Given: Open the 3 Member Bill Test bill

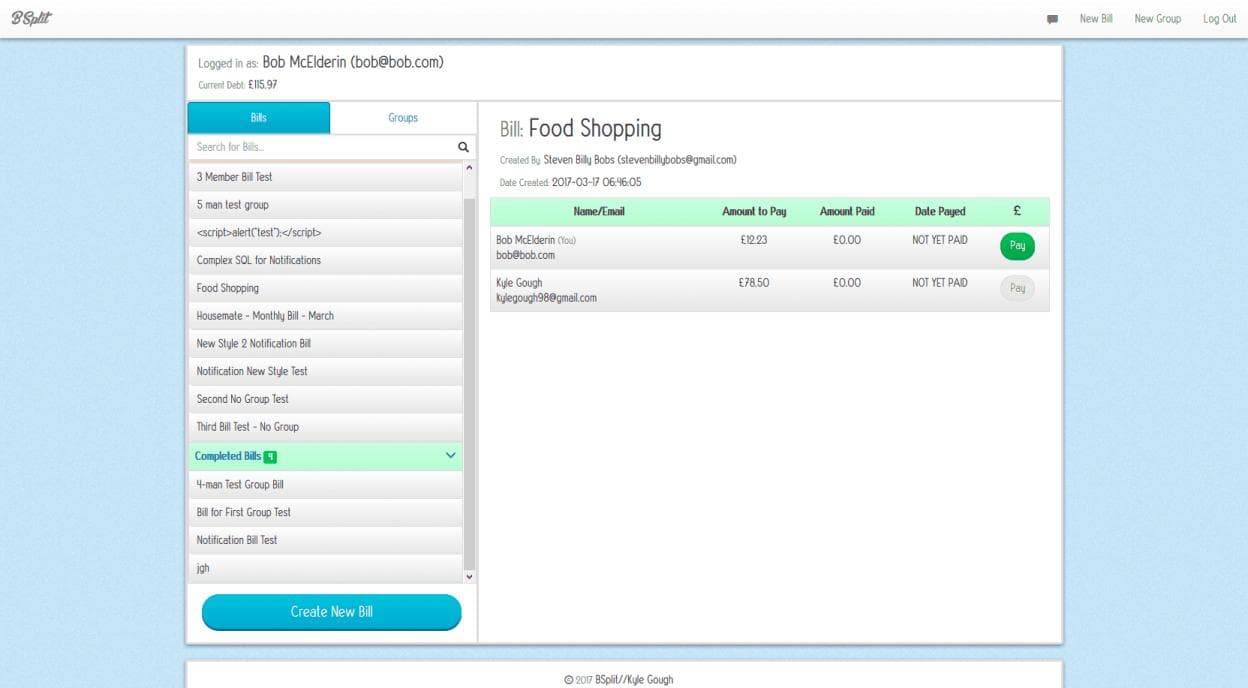Looking at the screenshot, I should (325, 177).
